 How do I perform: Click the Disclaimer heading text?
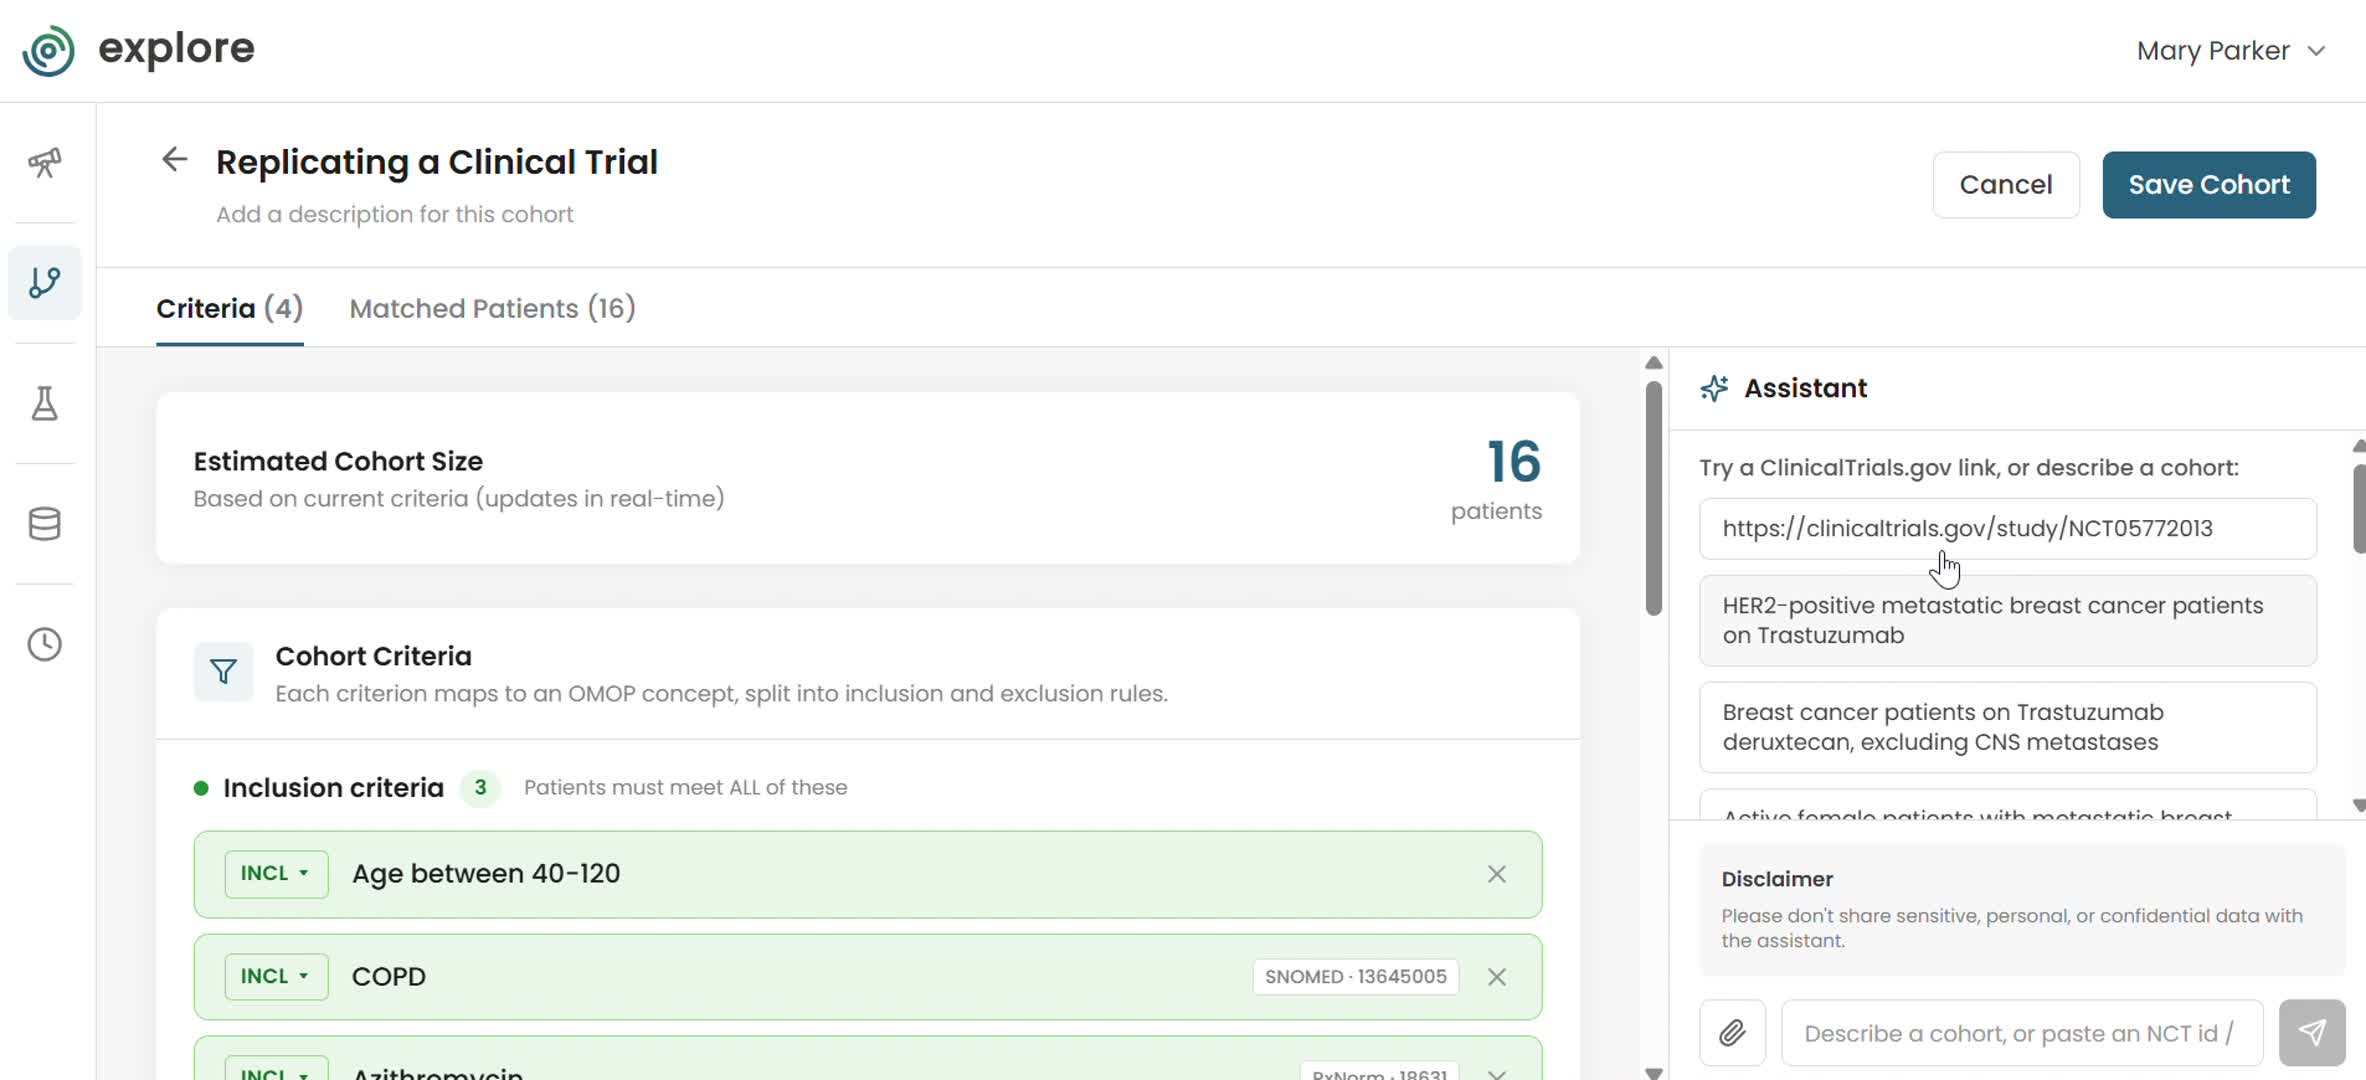click(1776, 879)
